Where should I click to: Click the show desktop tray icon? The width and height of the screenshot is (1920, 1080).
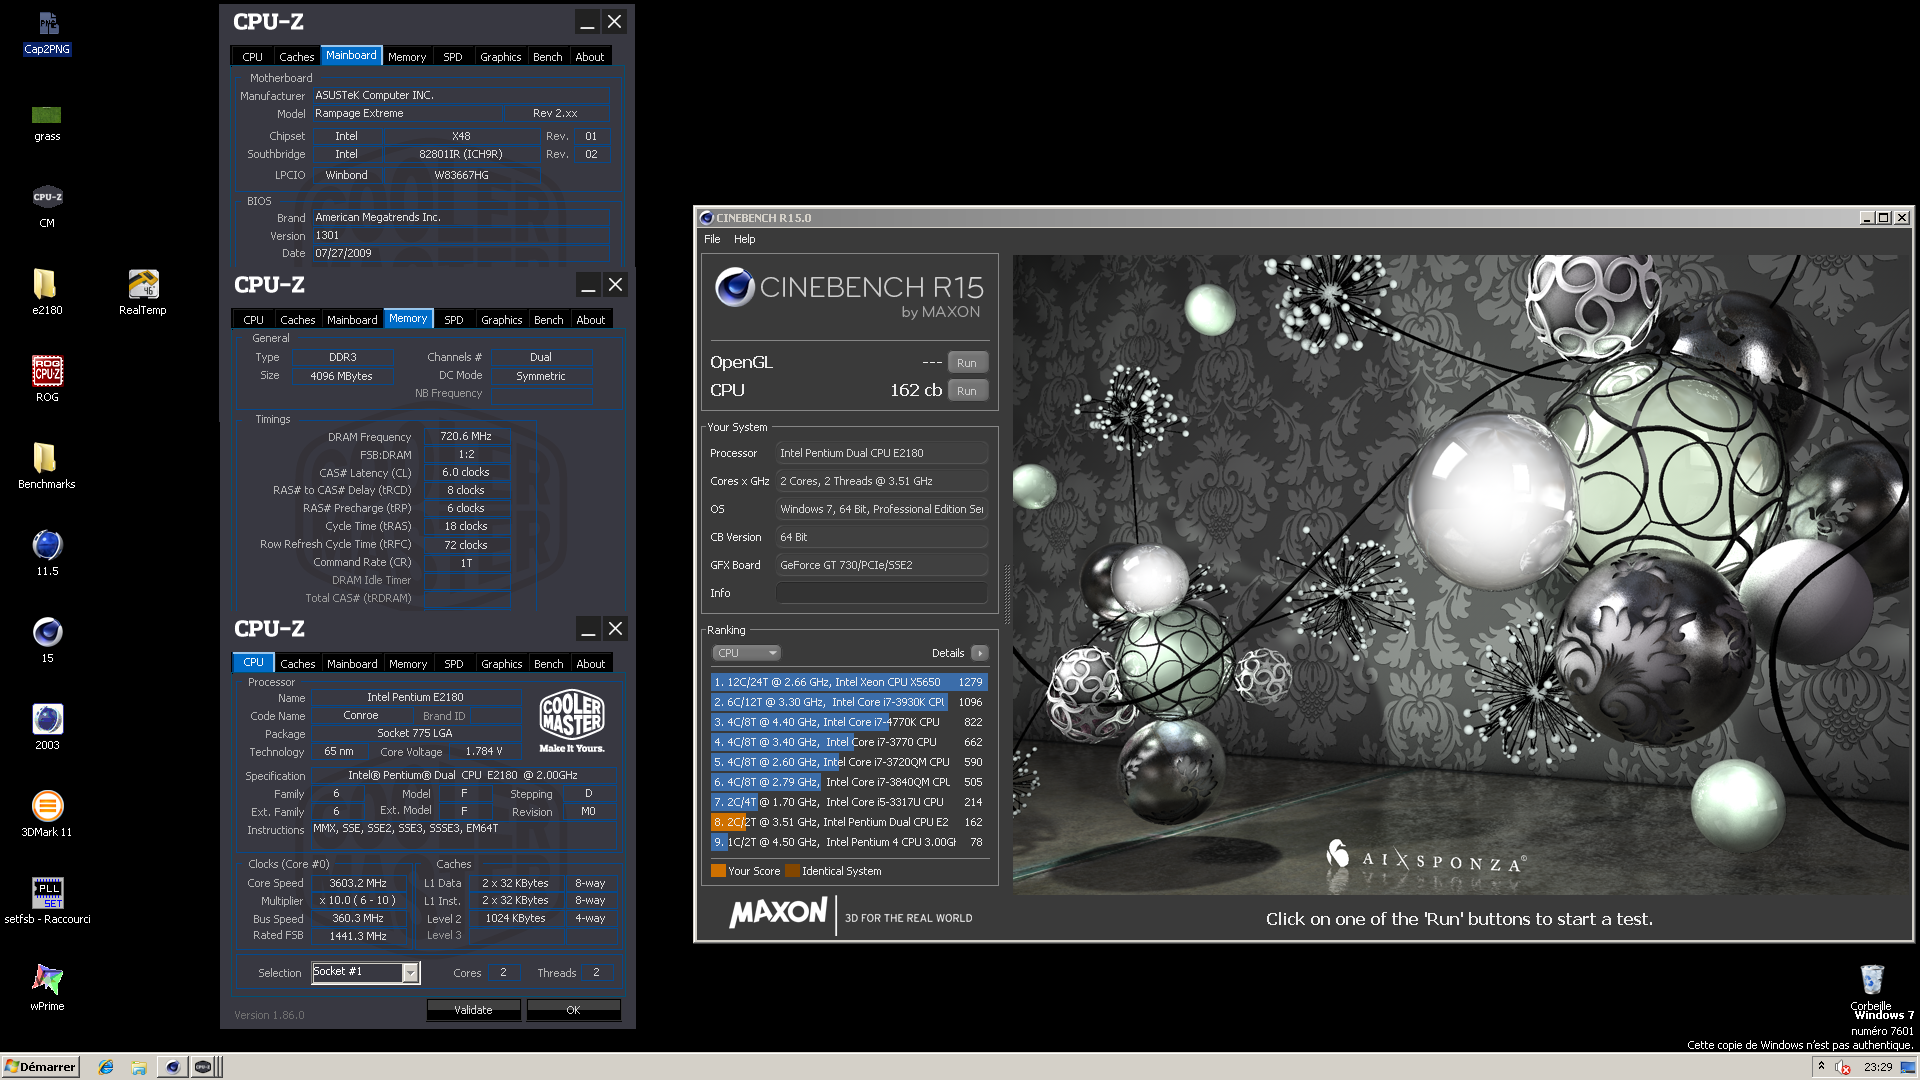tap(1908, 1067)
